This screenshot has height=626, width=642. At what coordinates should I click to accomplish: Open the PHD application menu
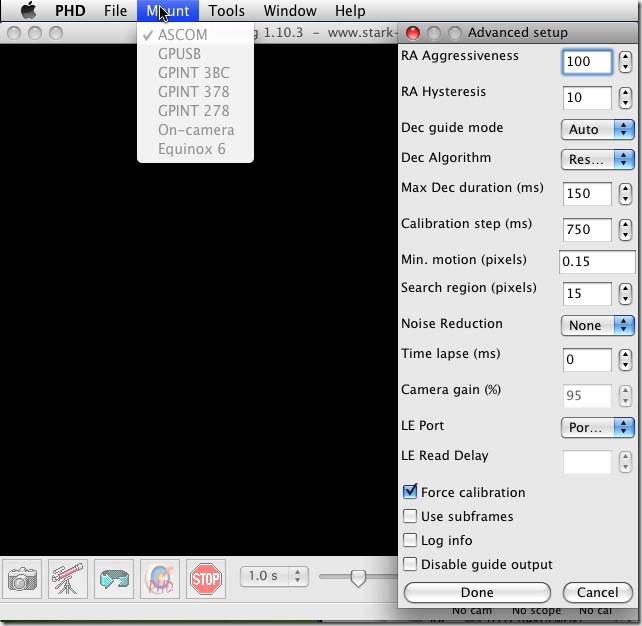tap(70, 11)
